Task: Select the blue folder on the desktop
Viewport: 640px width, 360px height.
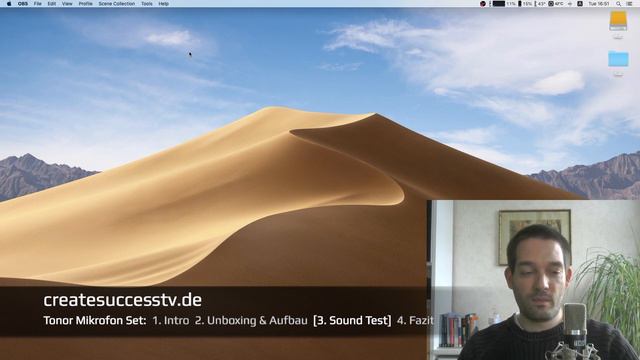Action: pyautogui.click(x=618, y=59)
